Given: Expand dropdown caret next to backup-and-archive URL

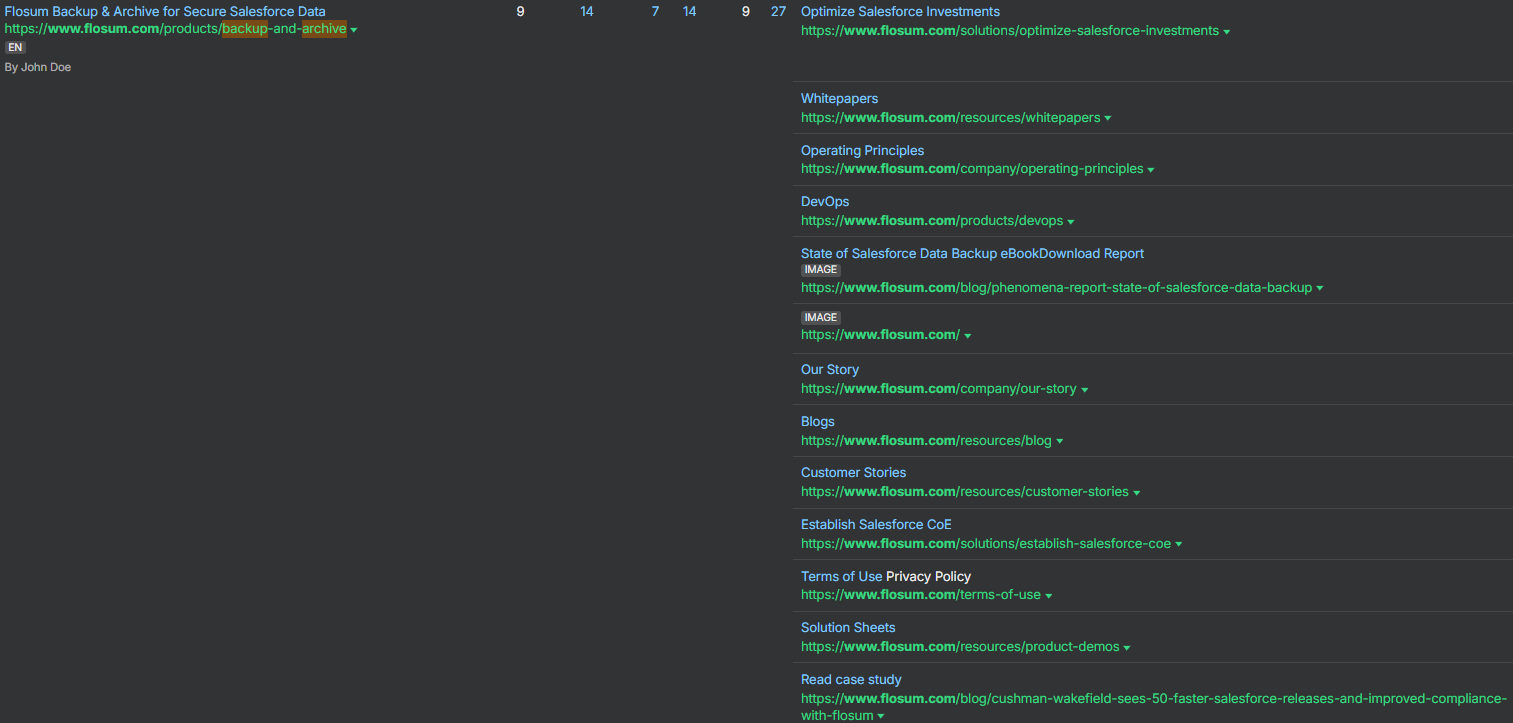Looking at the screenshot, I should [354, 30].
